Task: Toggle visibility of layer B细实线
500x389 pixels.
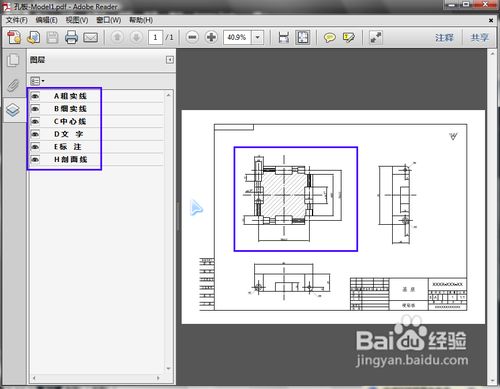Action: click(x=35, y=109)
